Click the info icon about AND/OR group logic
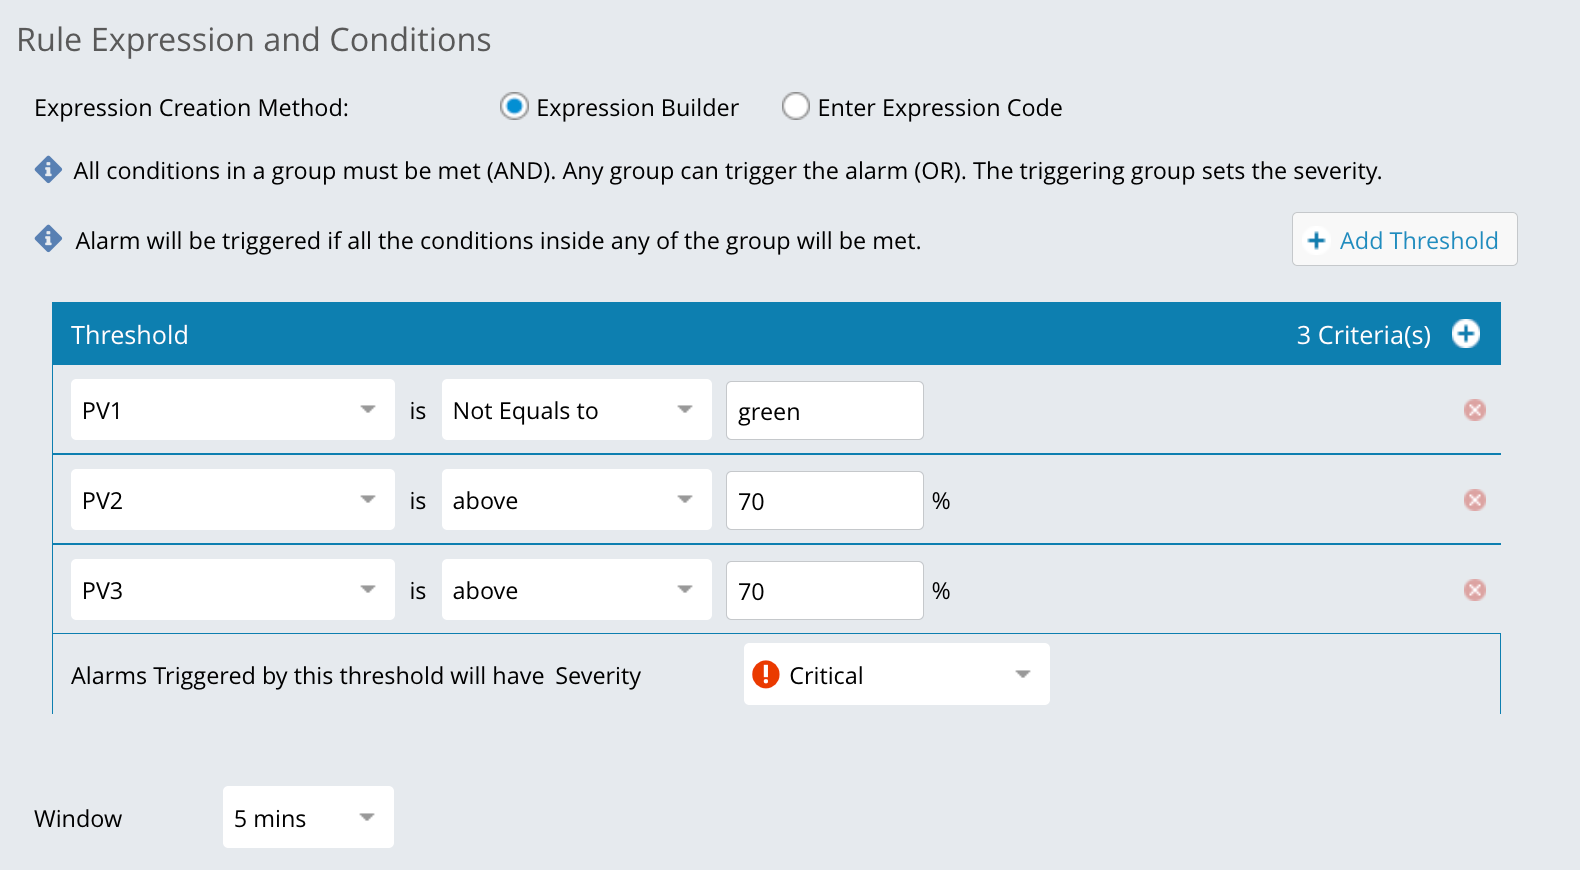 (47, 170)
